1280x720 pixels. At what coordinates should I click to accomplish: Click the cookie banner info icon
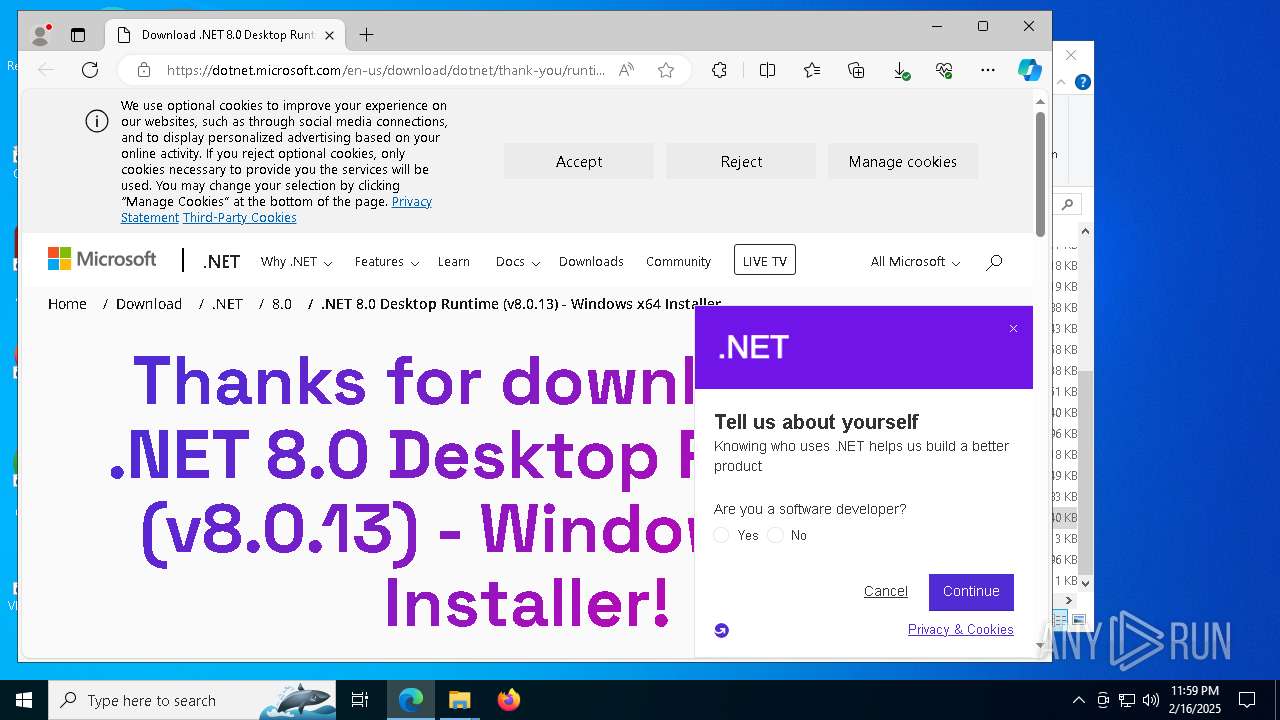(96, 122)
